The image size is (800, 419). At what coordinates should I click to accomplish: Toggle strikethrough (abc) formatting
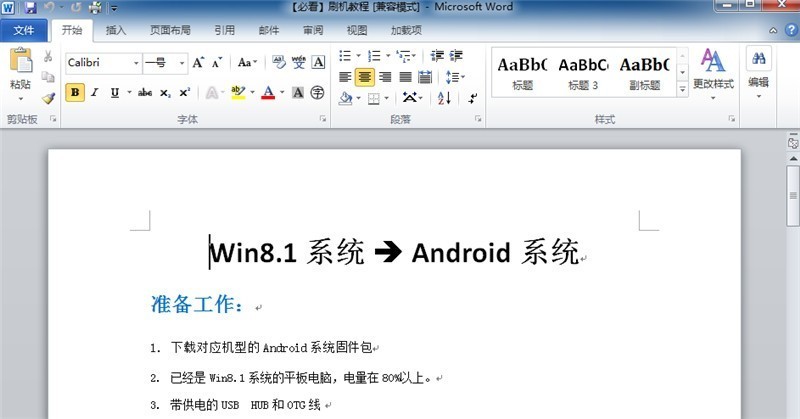point(144,93)
